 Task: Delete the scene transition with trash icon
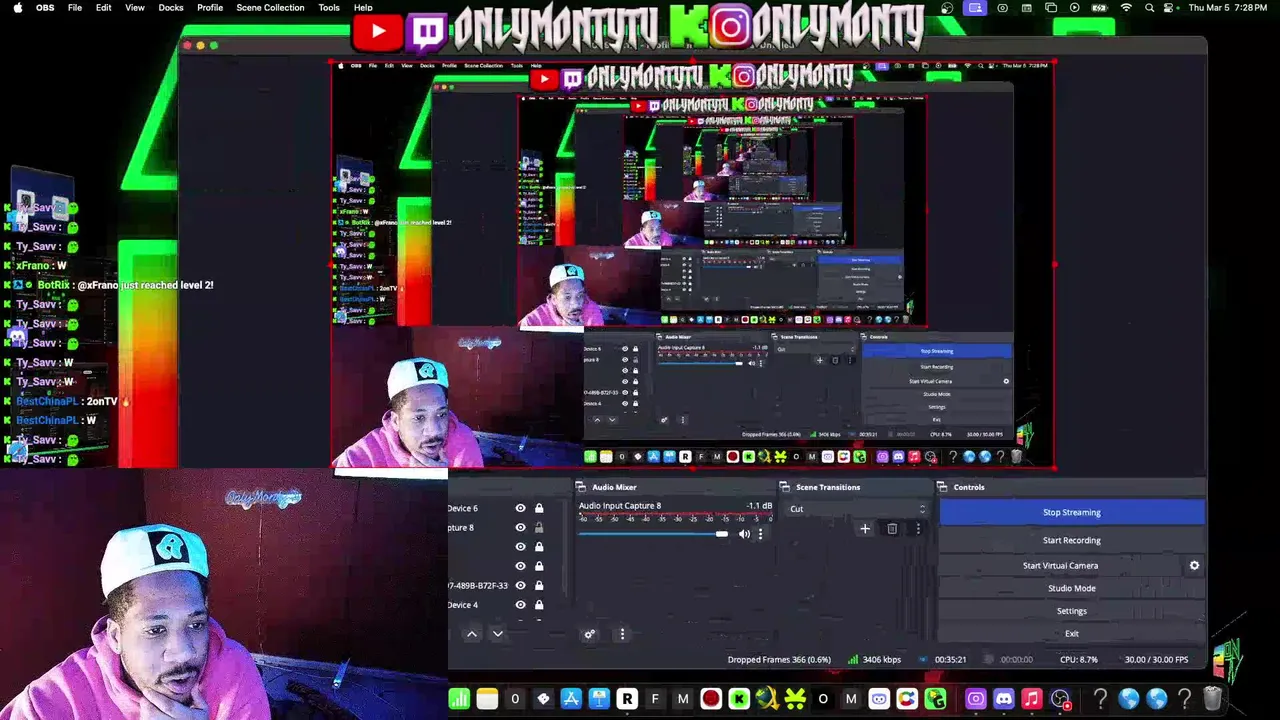click(x=892, y=529)
